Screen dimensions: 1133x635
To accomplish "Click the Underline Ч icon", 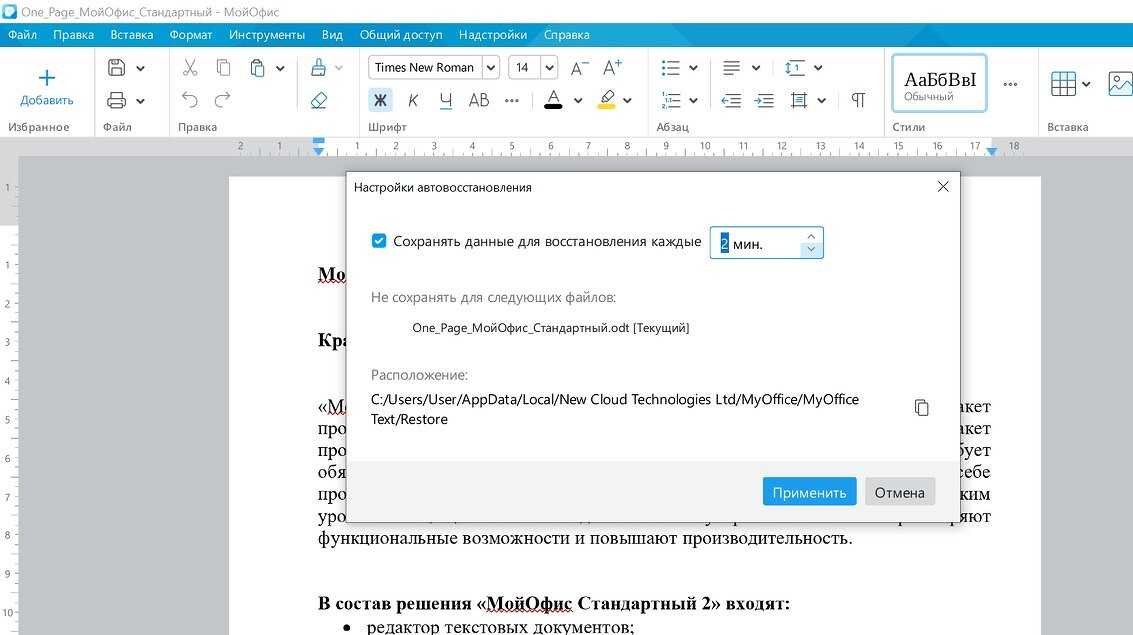I will coord(446,100).
